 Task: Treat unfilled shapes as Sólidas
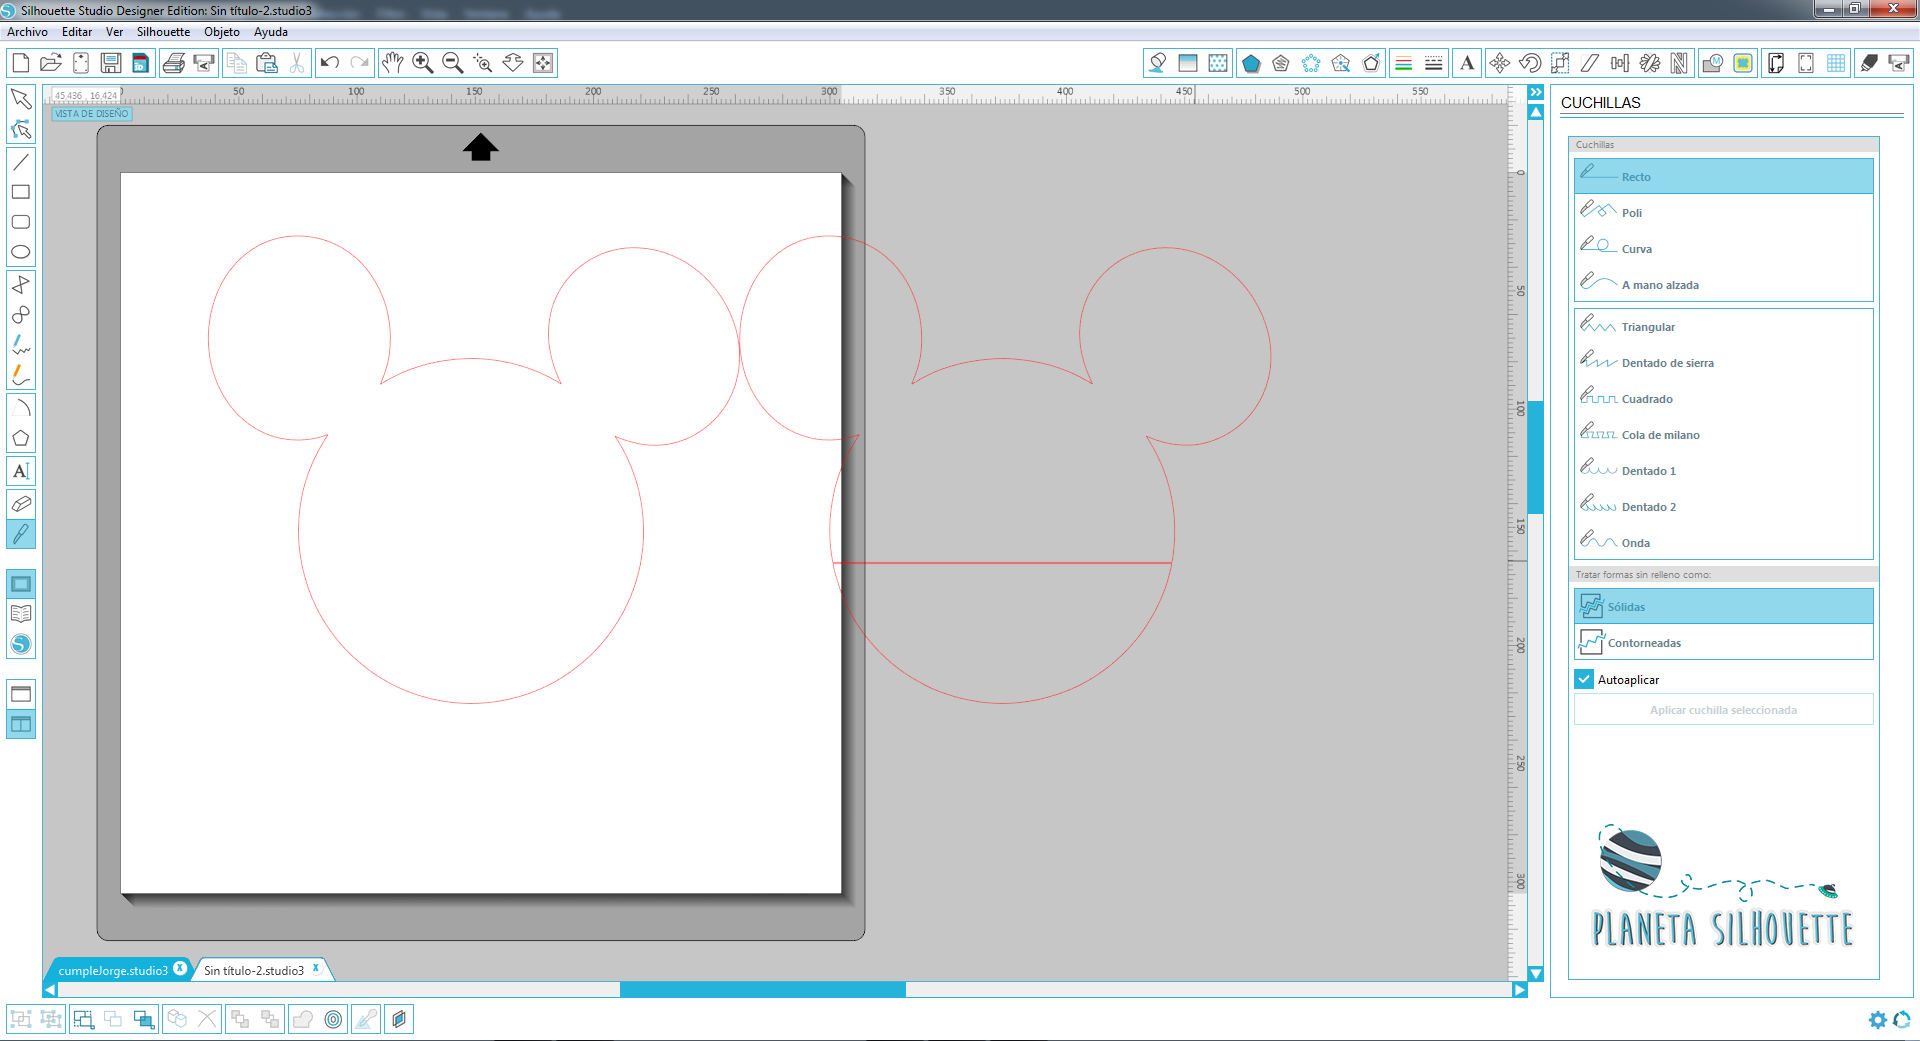click(1724, 606)
